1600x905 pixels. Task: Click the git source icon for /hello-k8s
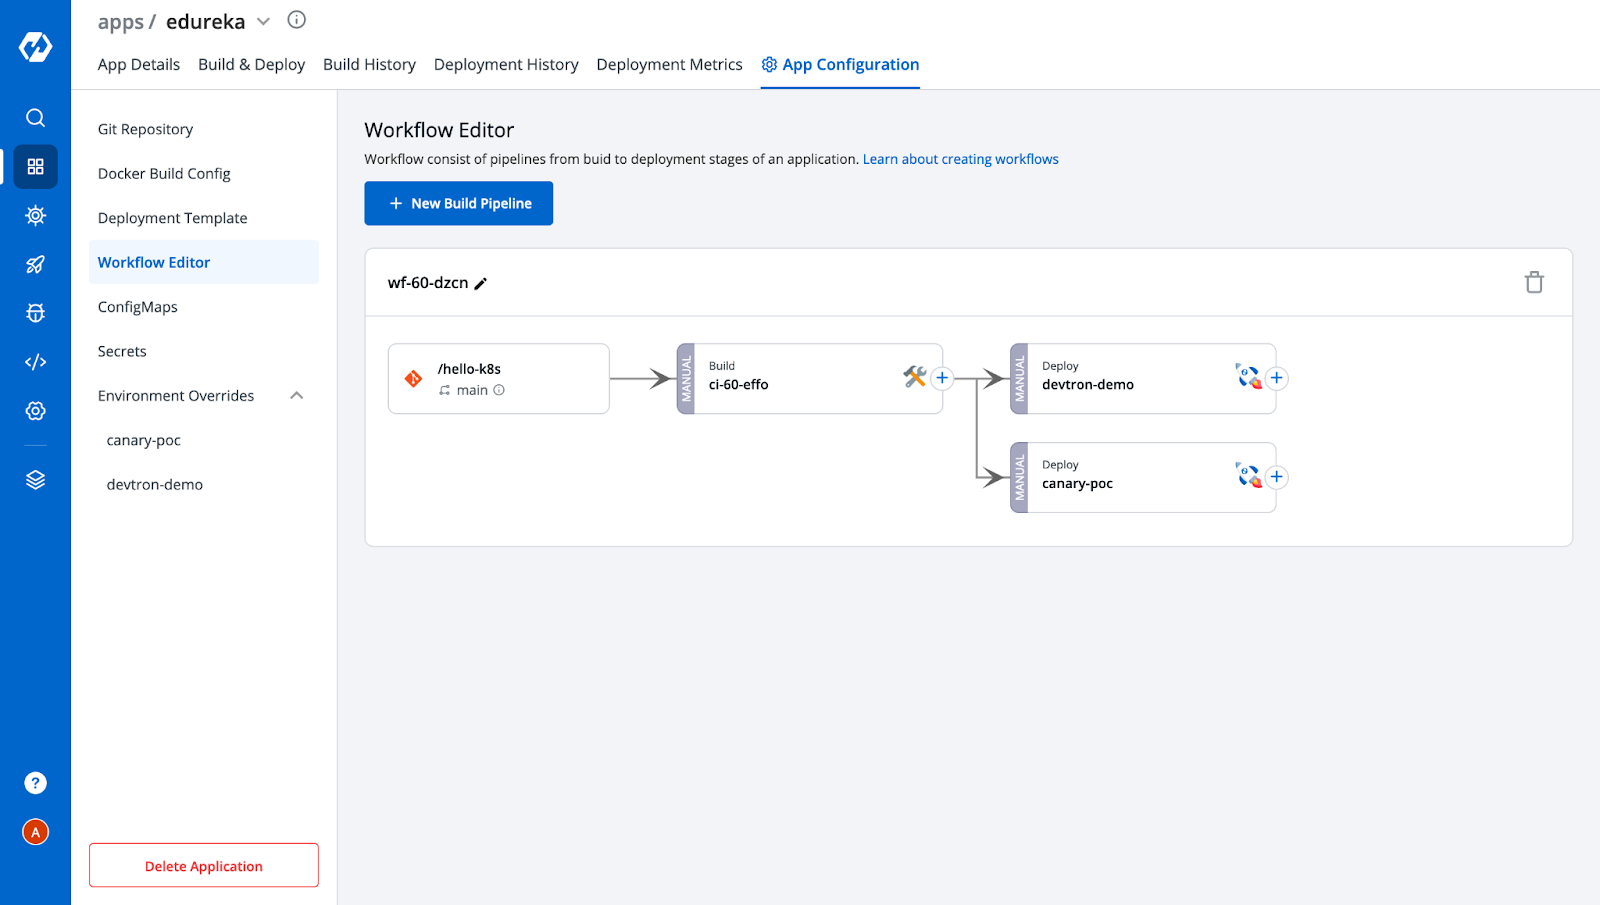tap(413, 379)
